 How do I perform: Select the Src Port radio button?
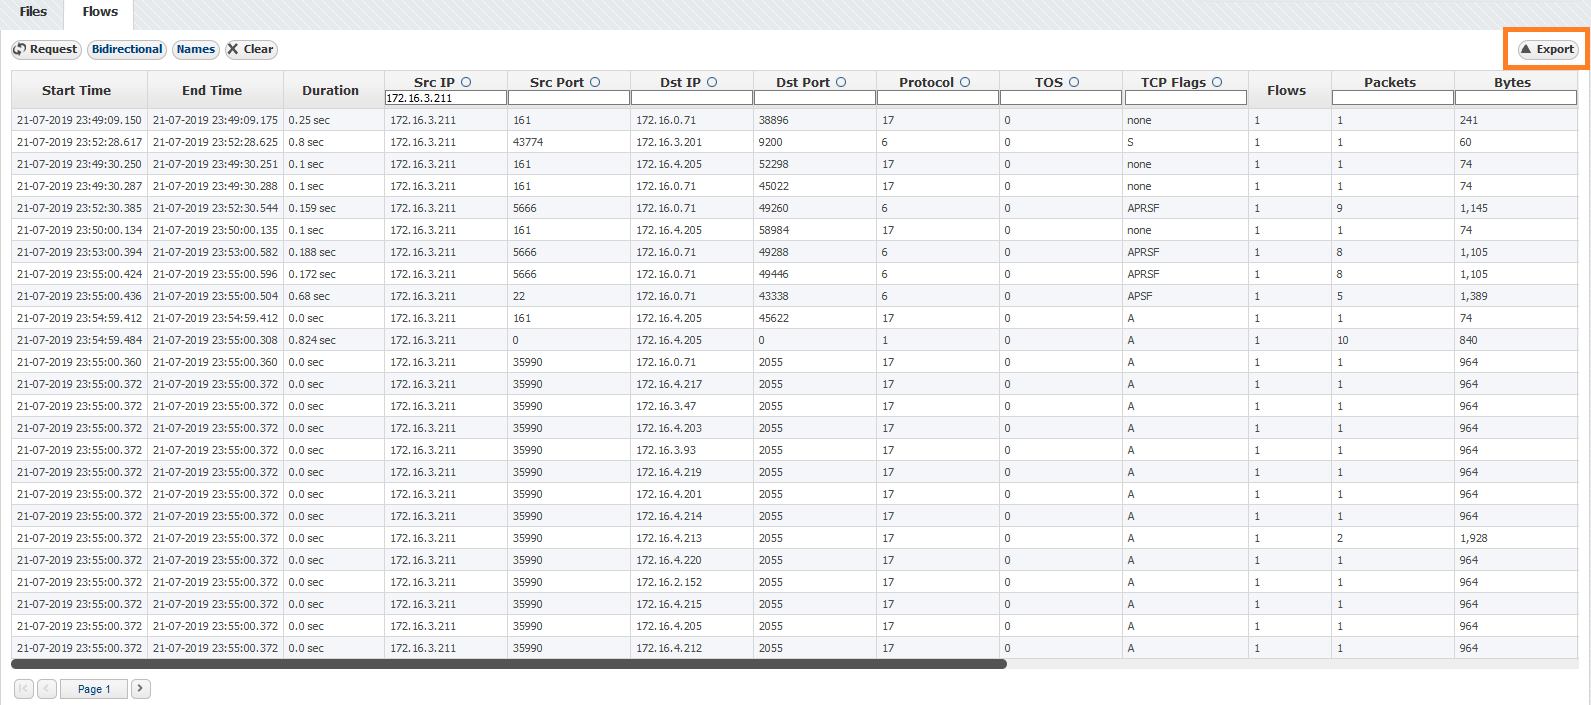click(x=595, y=82)
